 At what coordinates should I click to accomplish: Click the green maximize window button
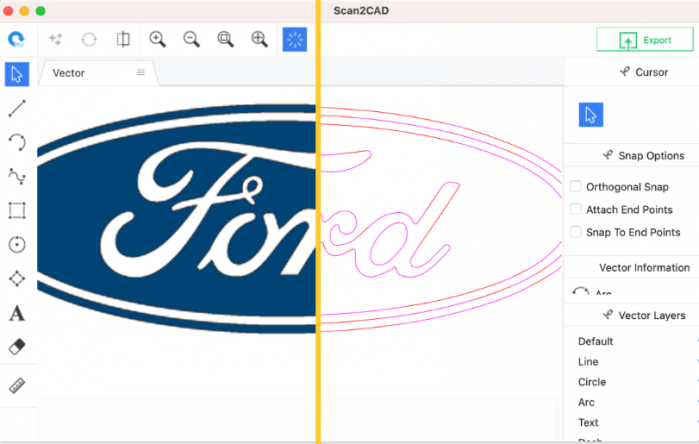(x=41, y=11)
